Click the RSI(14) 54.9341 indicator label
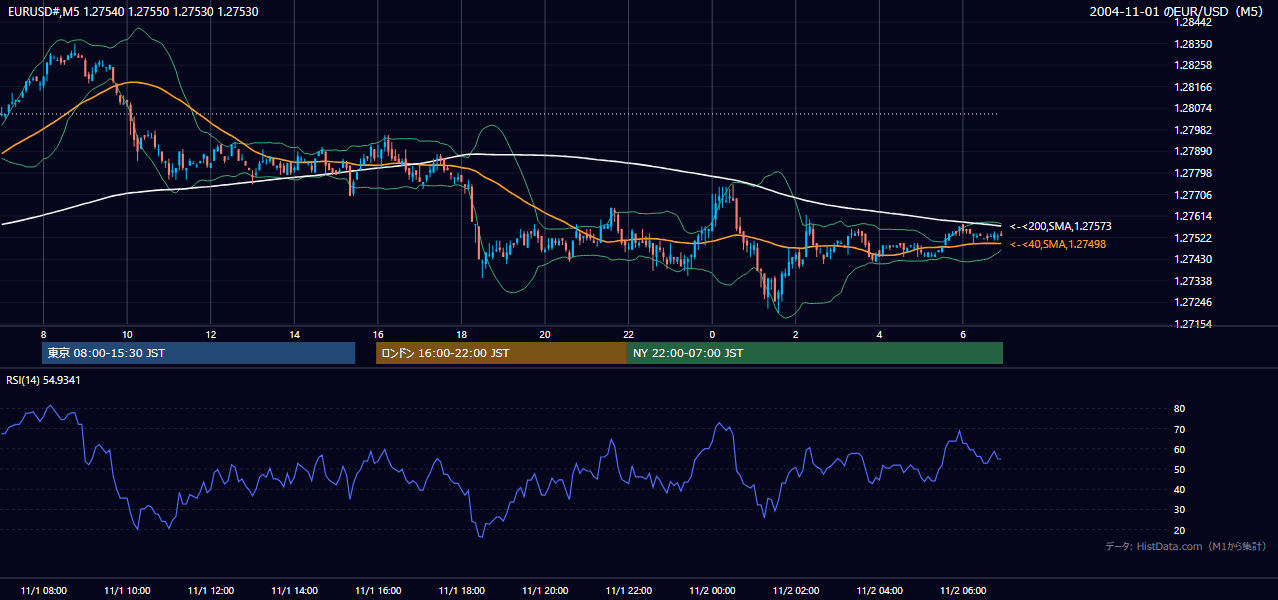The height and width of the screenshot is (600, 1278). coord(43,380)
